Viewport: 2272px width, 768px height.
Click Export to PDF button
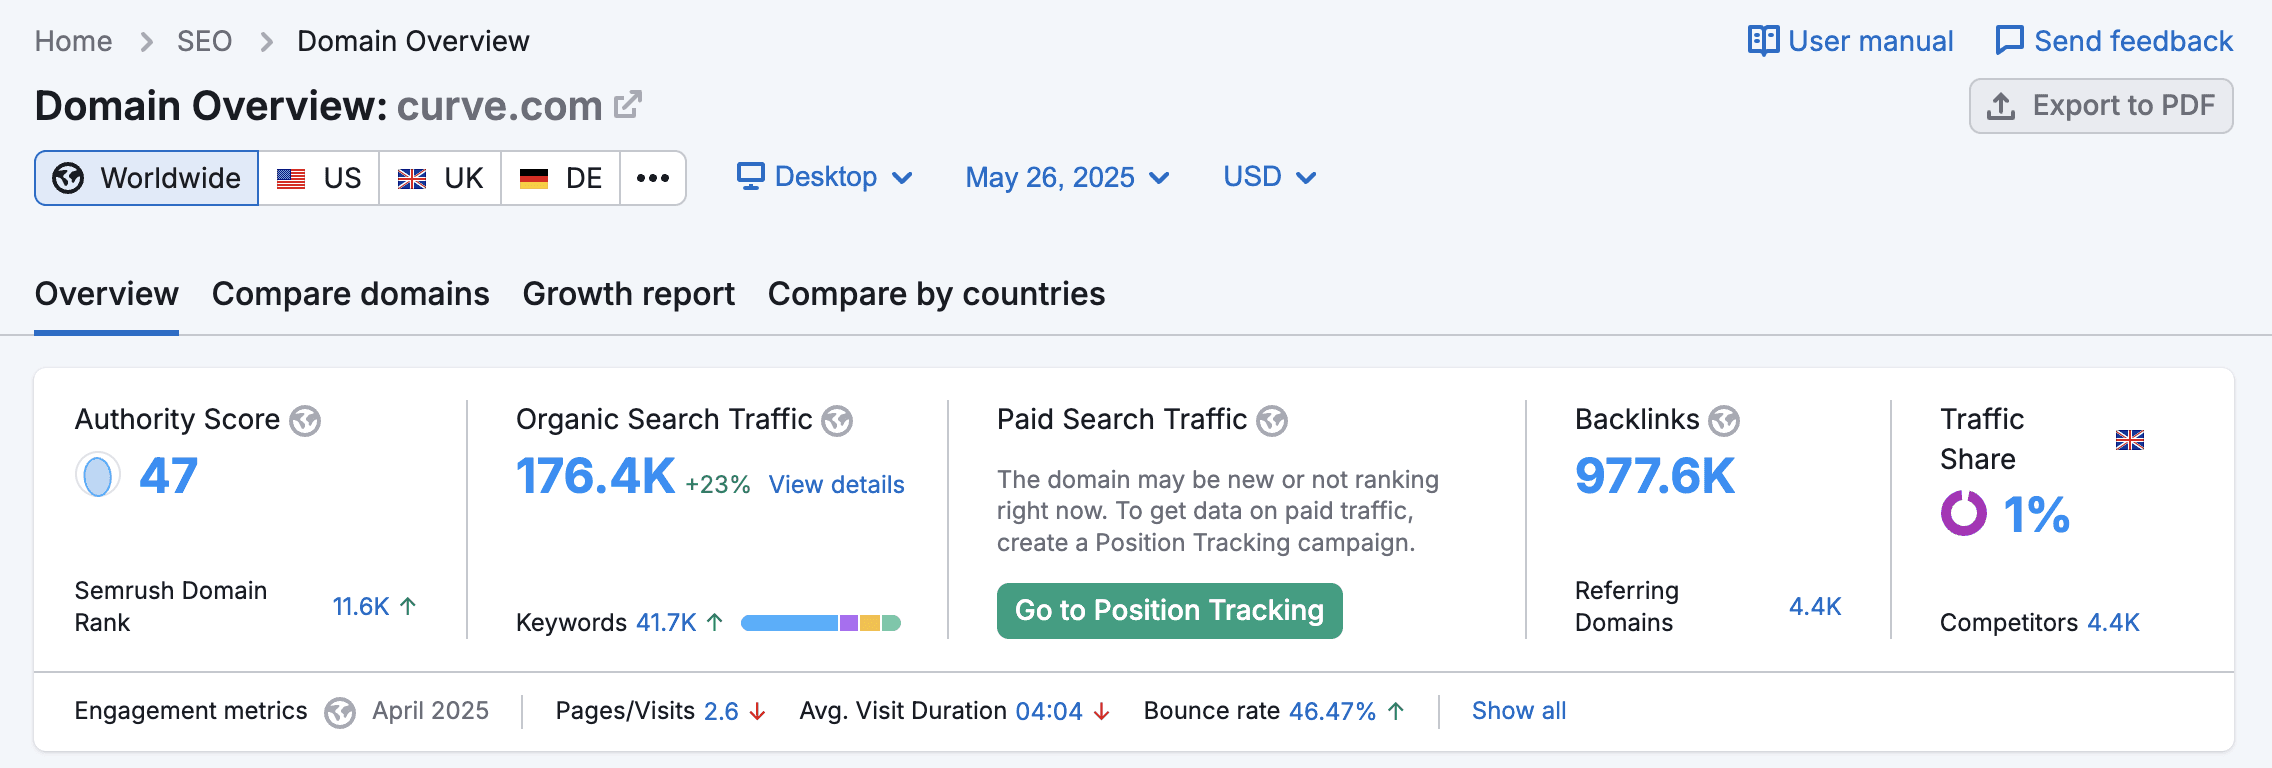(2101, 106)
